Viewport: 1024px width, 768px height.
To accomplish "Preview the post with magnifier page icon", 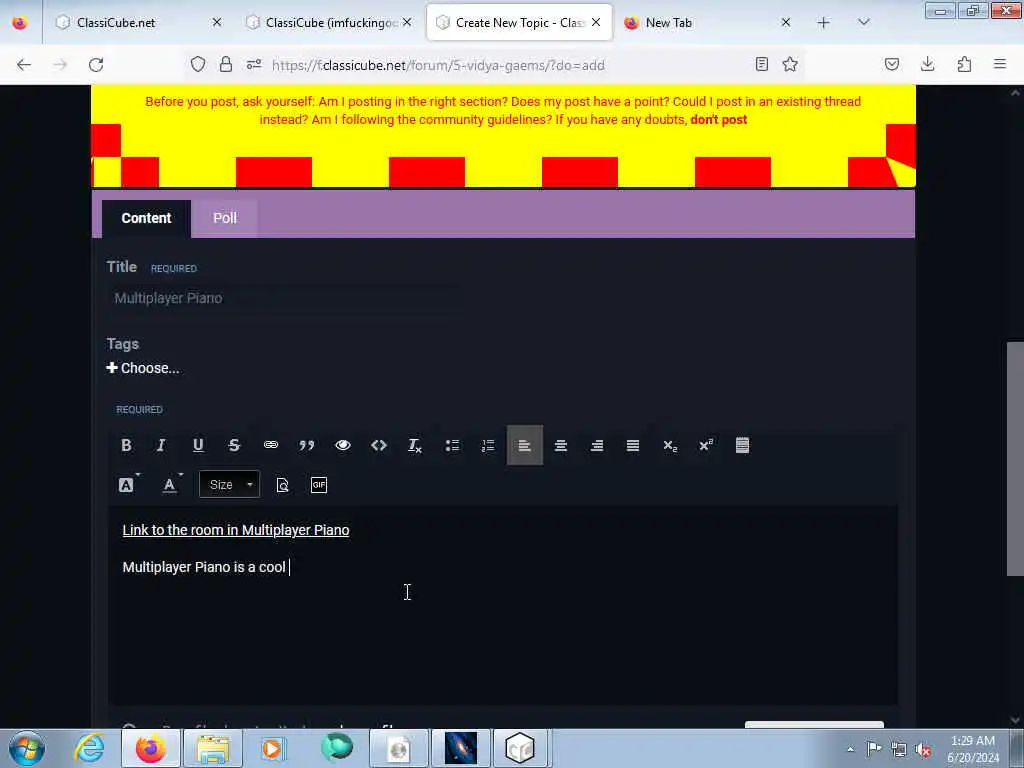I will click(x=283, y=485).
